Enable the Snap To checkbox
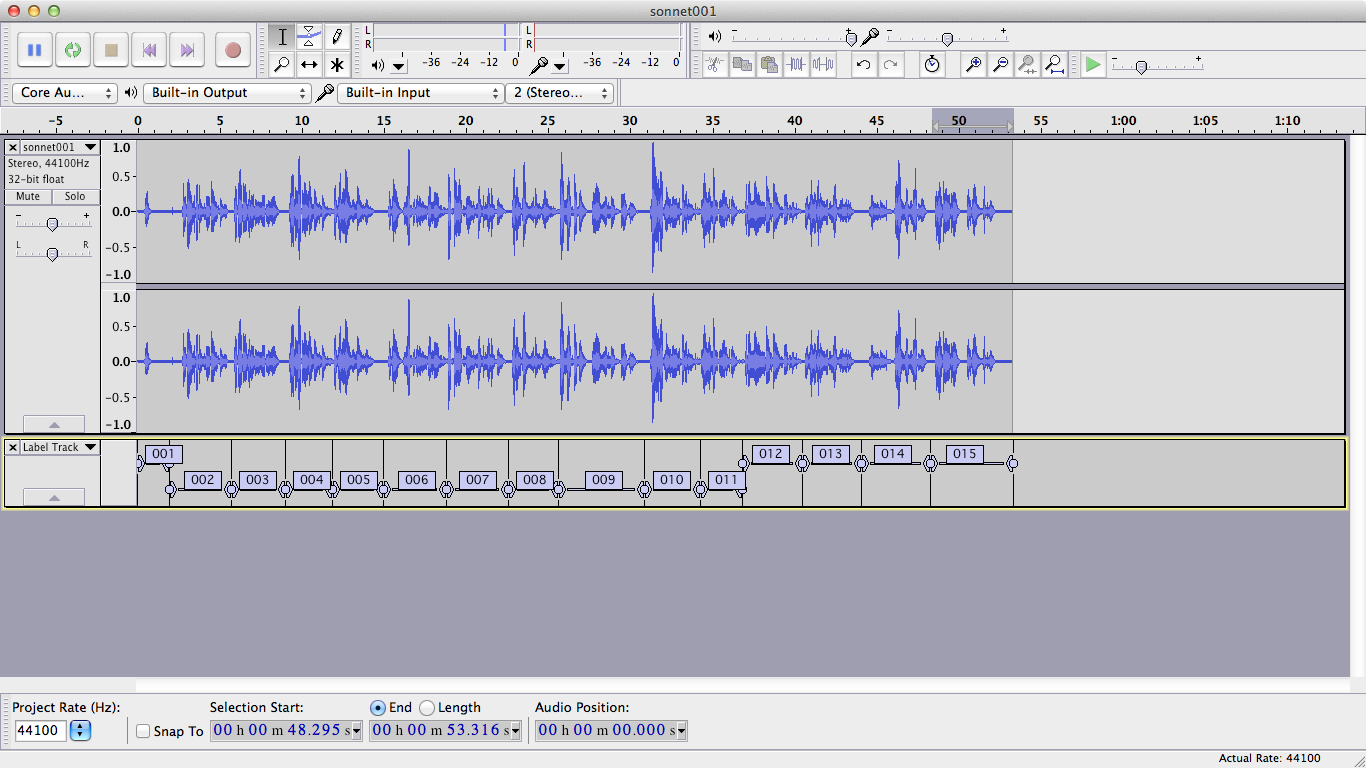This screenshot has height=768, width=1366. [143, 731]
